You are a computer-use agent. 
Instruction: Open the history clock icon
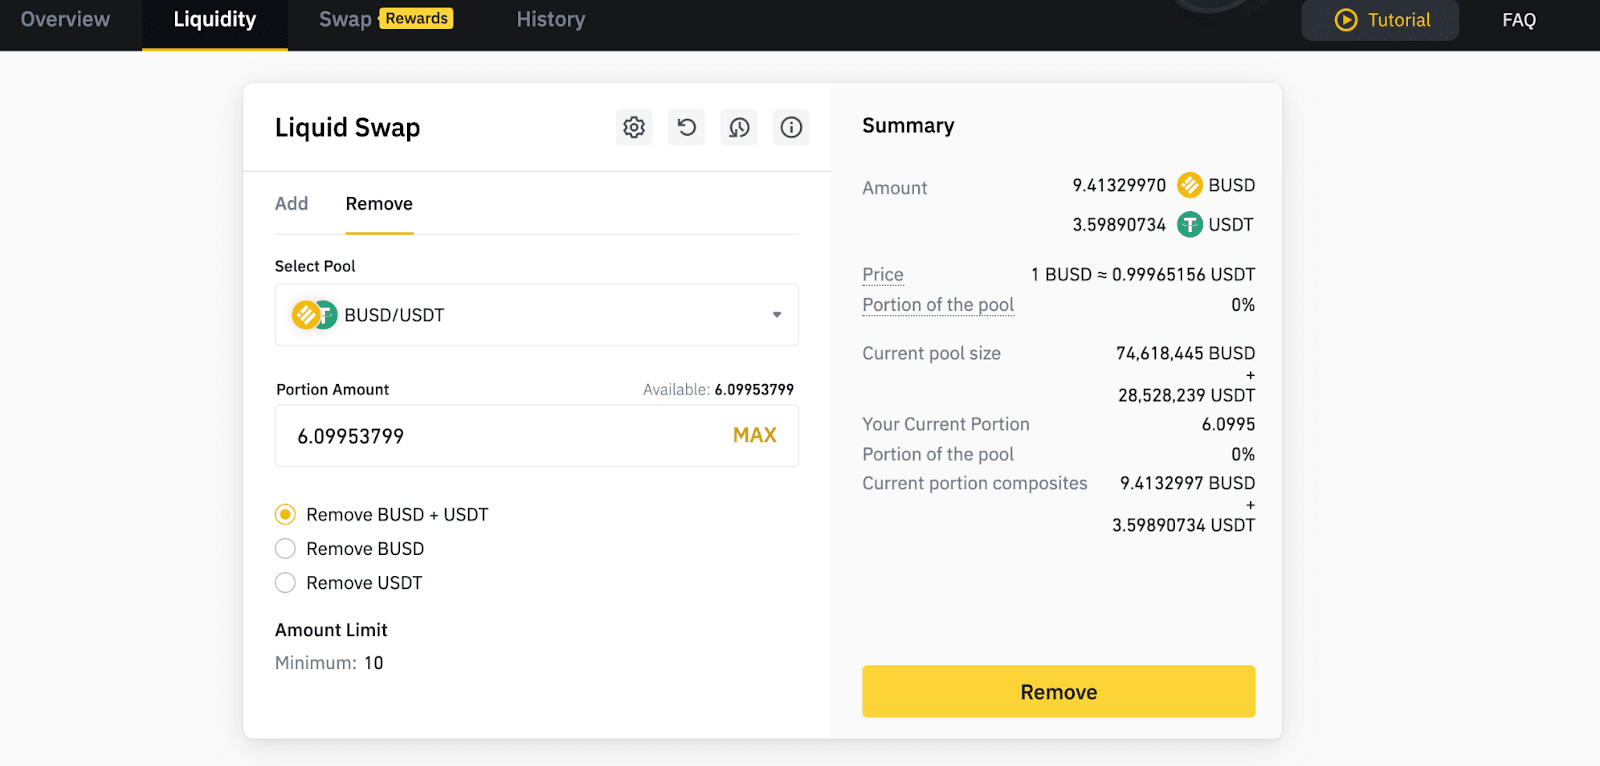(739, 127)
